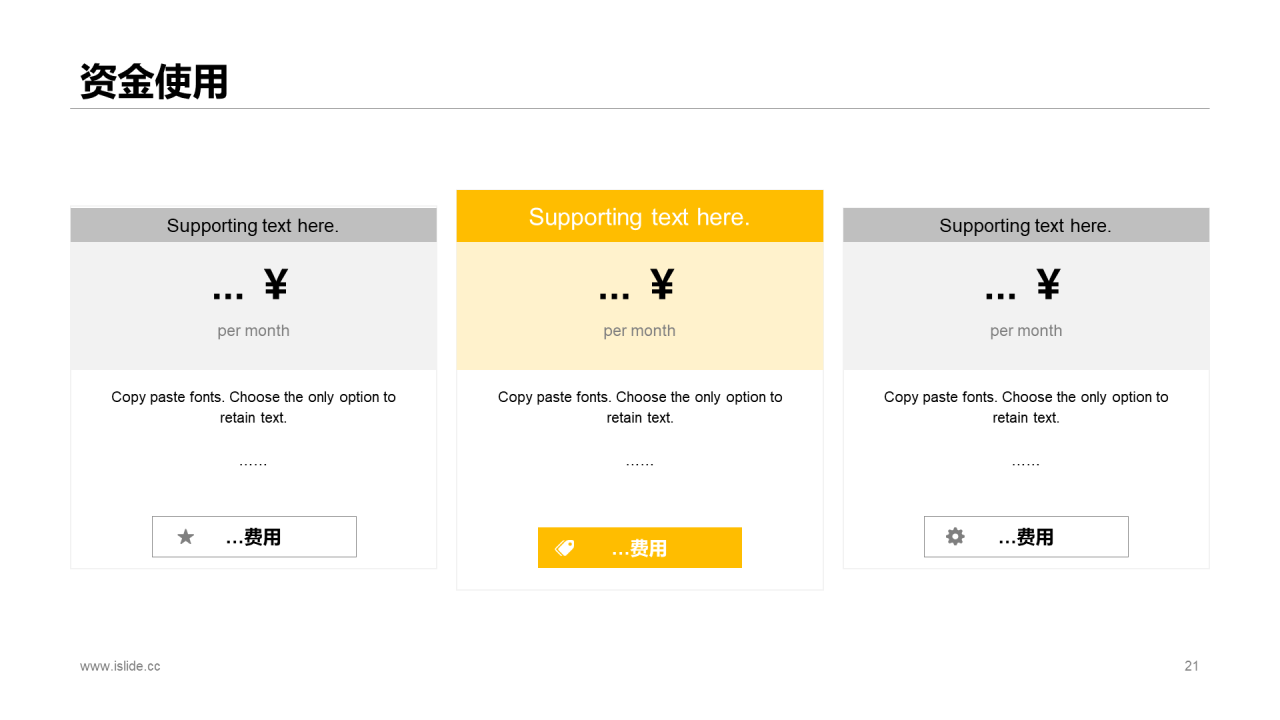Click the star icon in the left card
The width and height of the screenshot is (1280, 720).
coord(186,537)
